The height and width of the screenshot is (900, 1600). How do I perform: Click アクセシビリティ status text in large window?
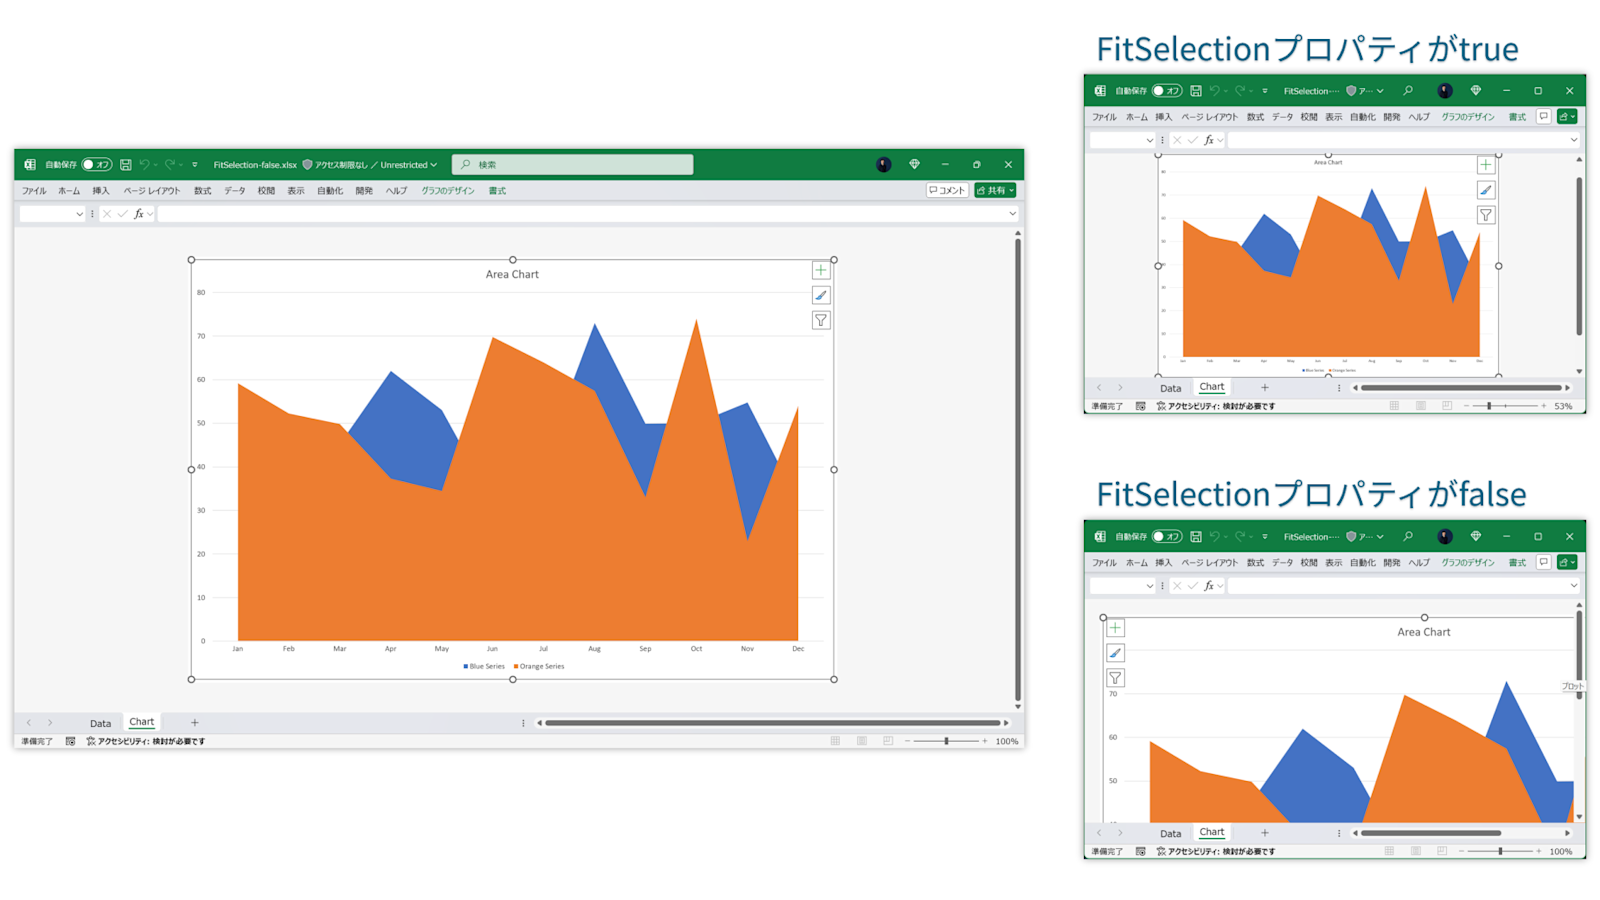click(146, 741)
